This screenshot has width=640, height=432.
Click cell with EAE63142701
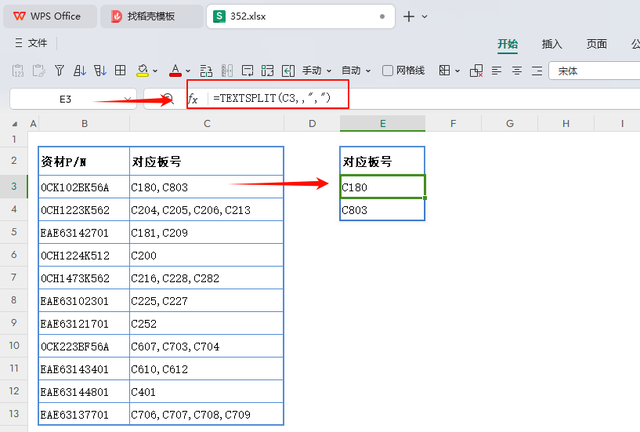84,233
